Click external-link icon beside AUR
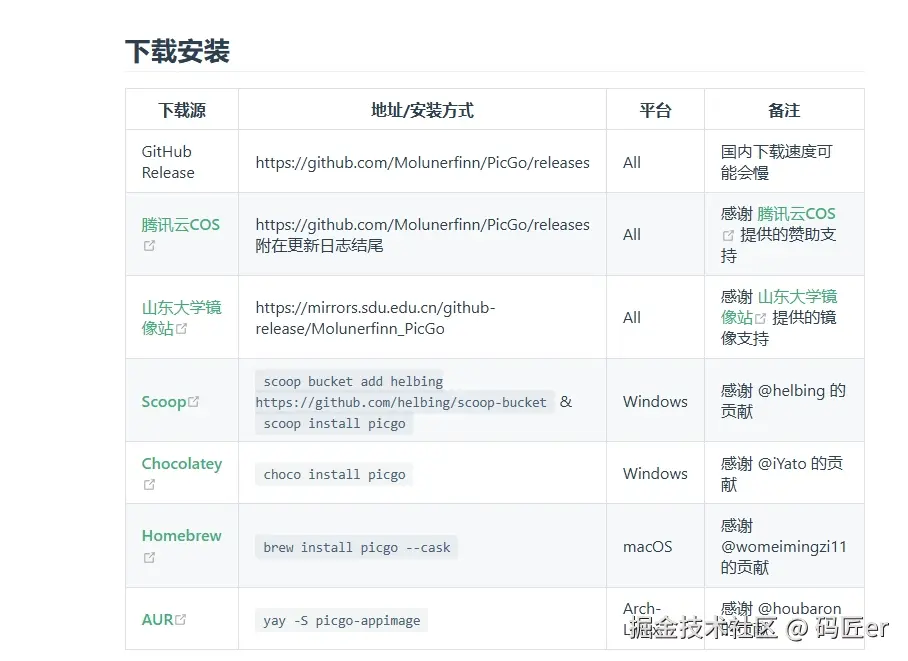Viewport: 908px width, 661px height. pos(181,619)
